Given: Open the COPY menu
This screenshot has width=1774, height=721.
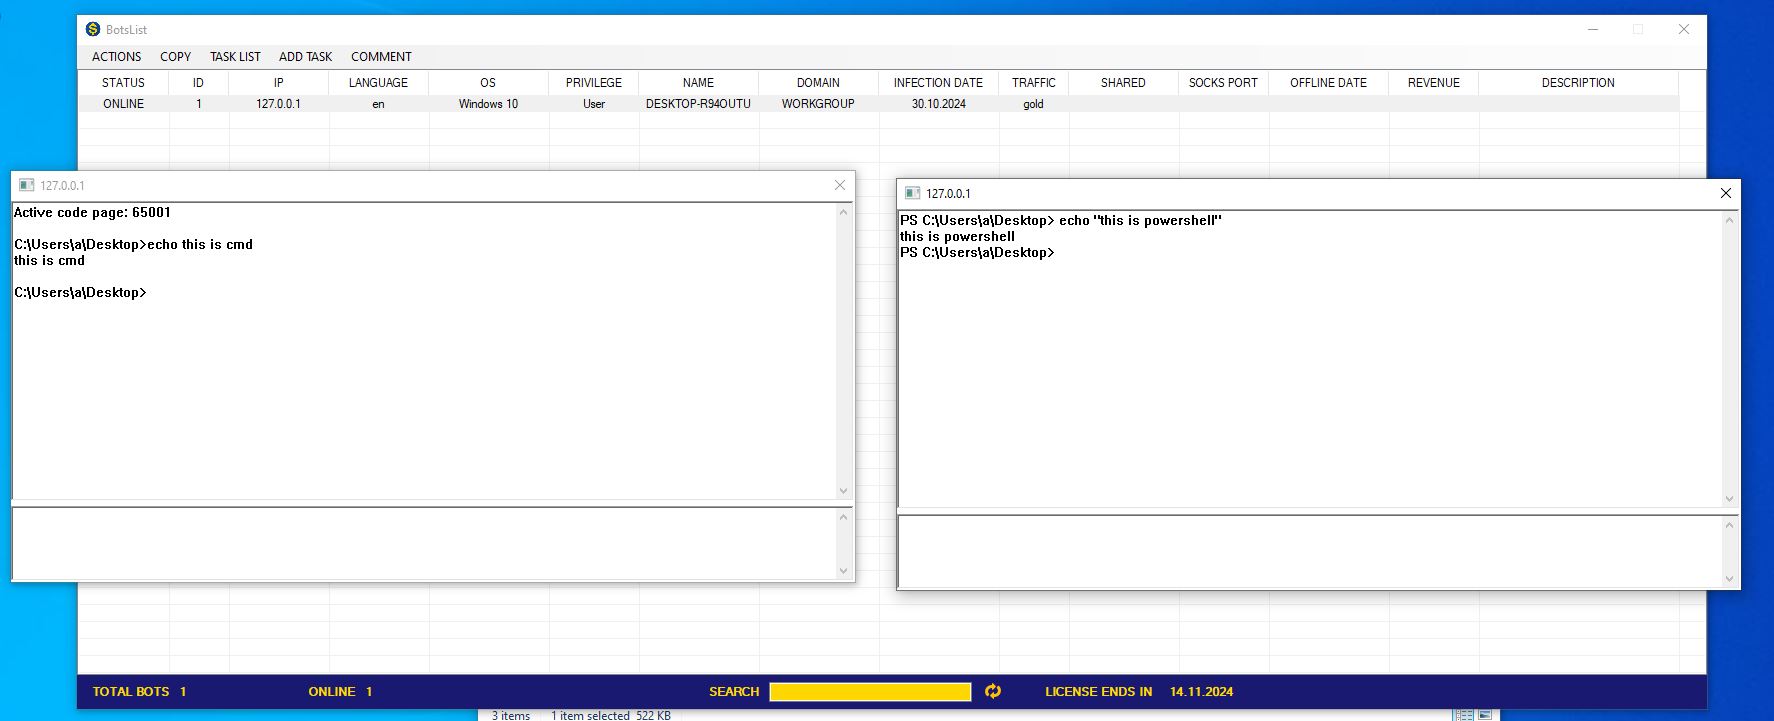Looking at the screenshot, I should (175, 57).
